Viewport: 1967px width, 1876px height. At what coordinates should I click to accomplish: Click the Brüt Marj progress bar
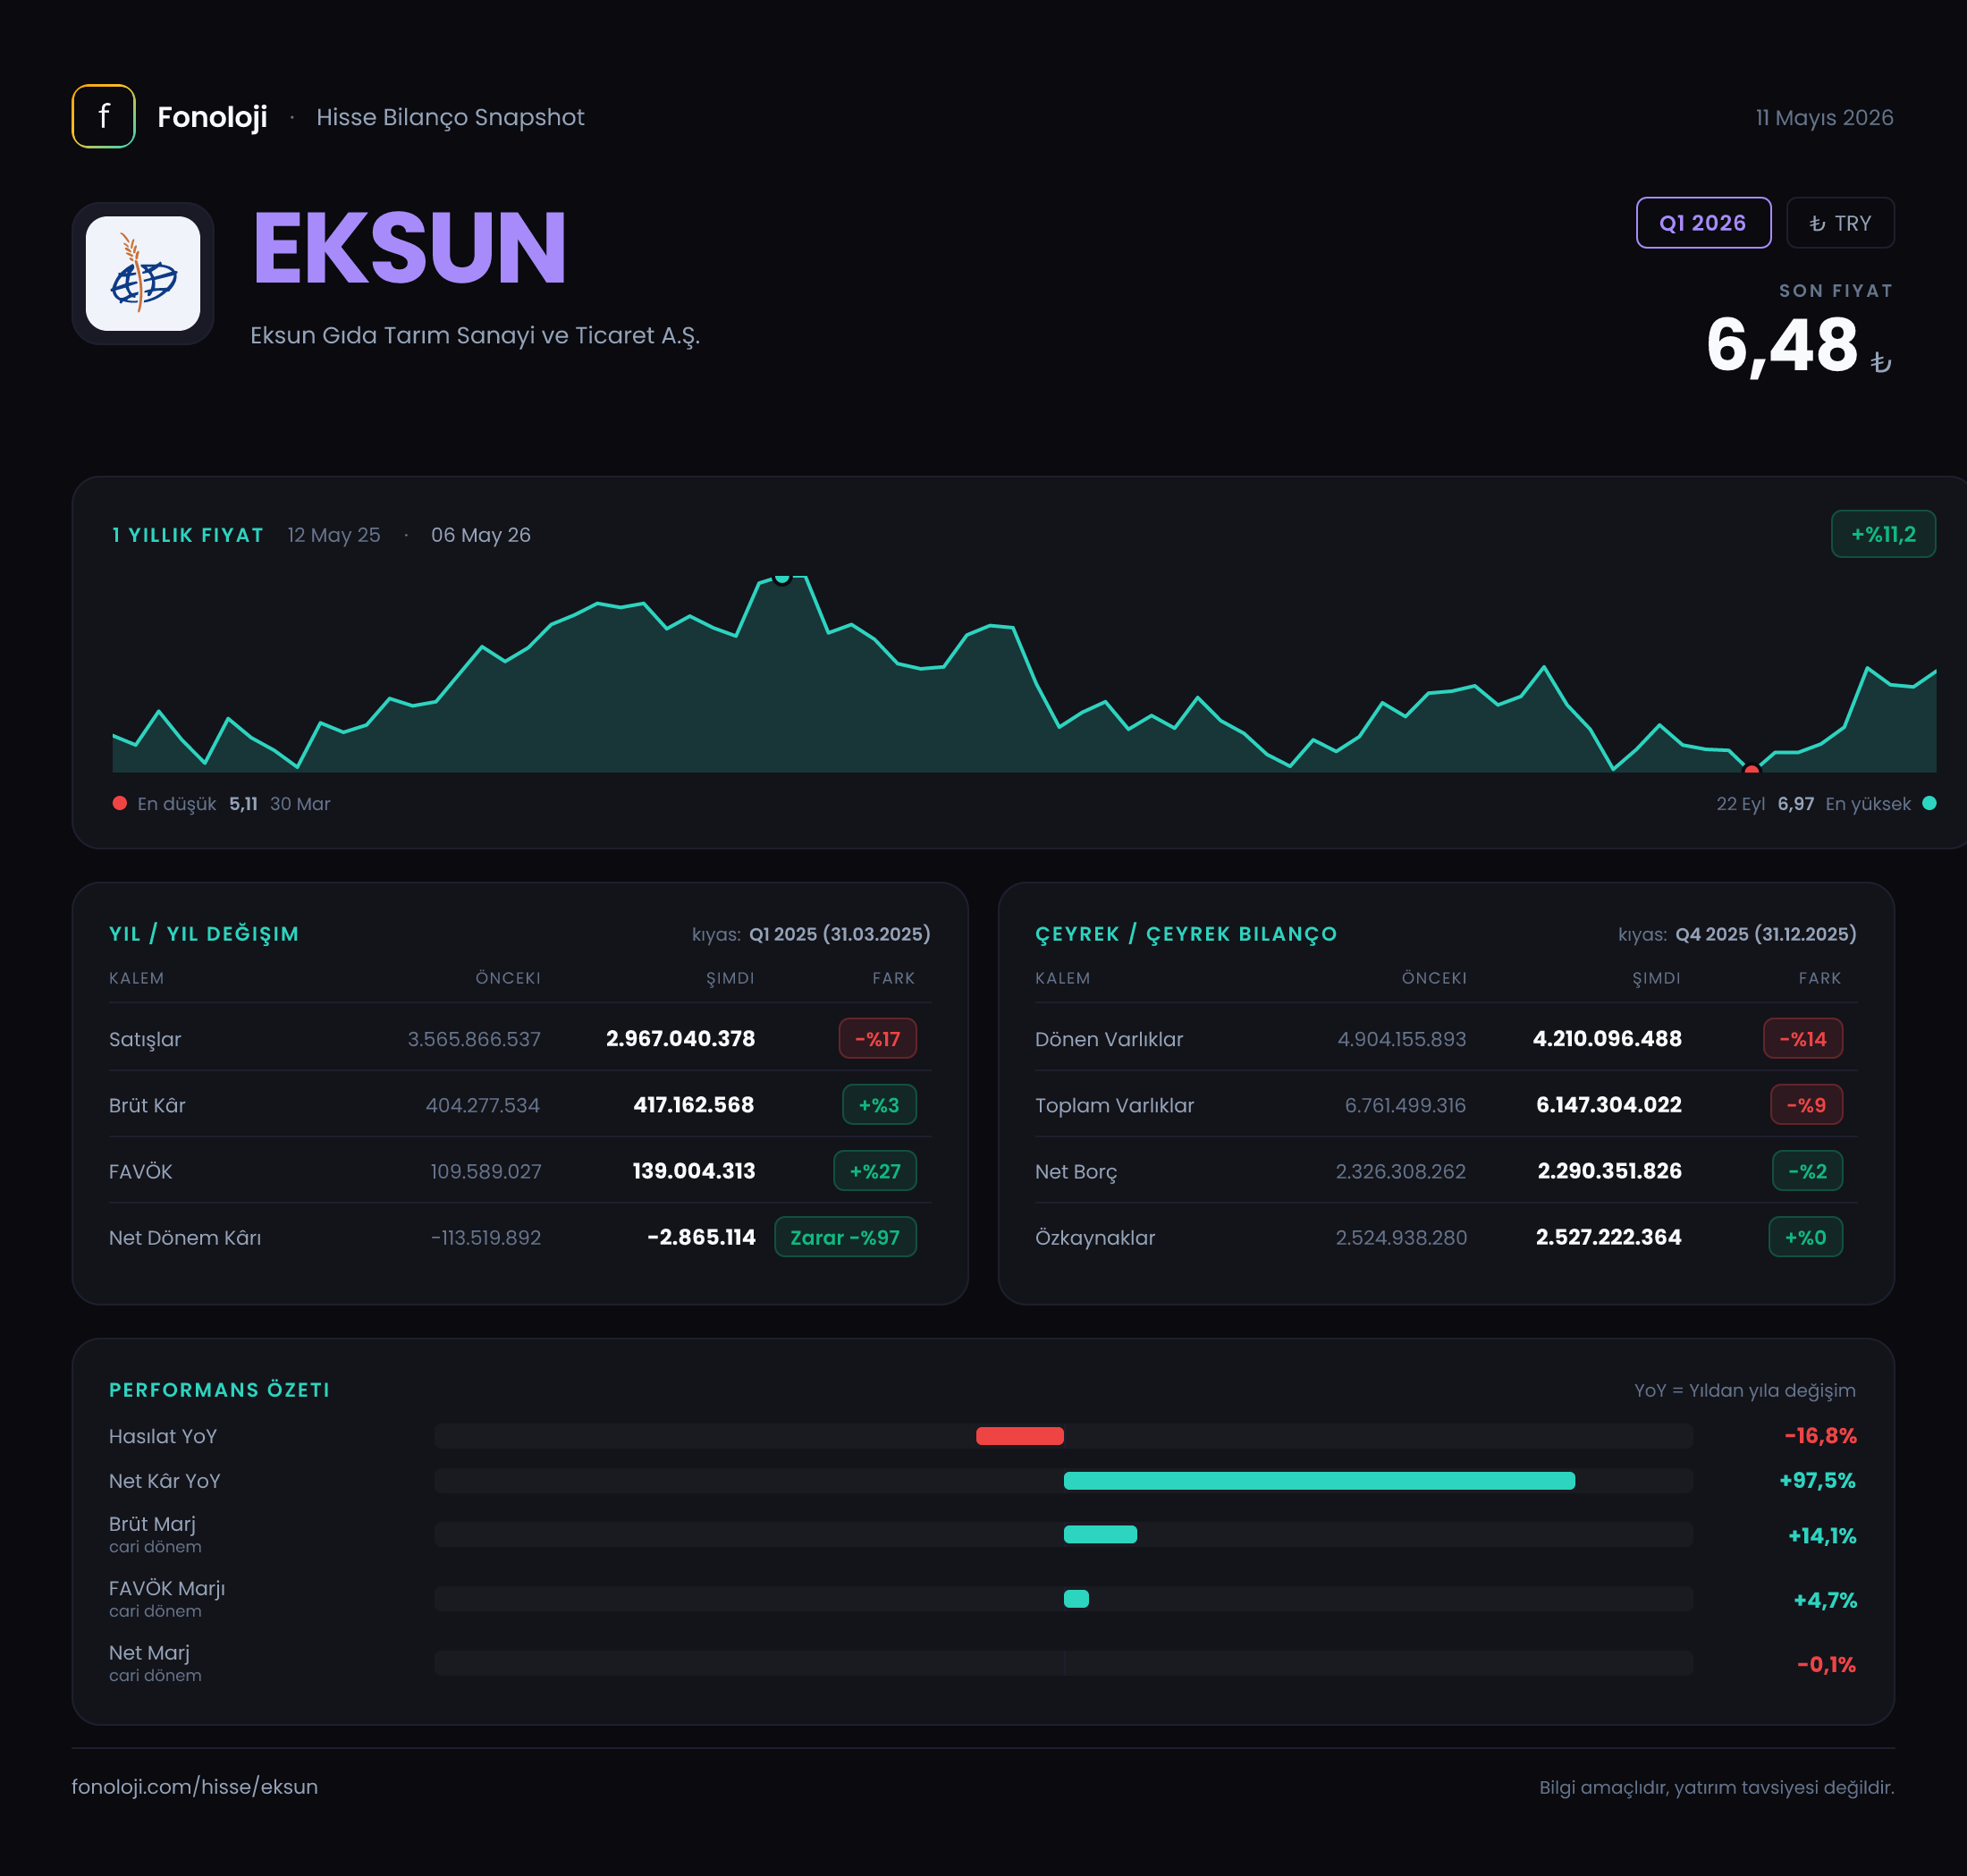pyautogui.click(x=1100, y=1534)
